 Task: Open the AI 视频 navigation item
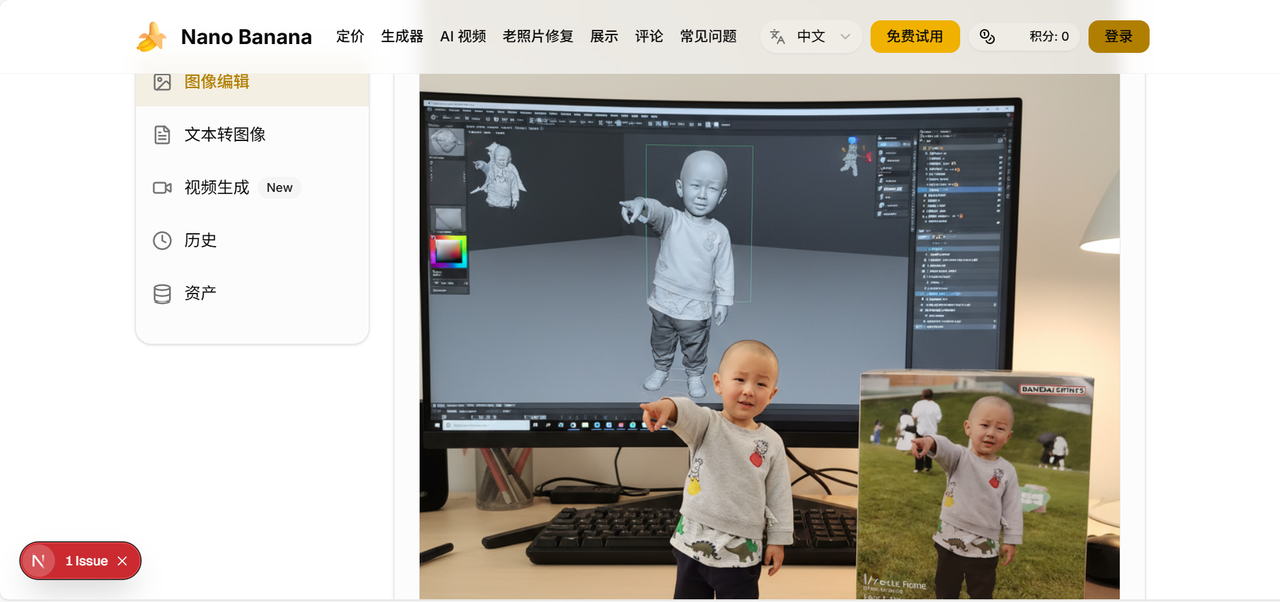[463, 37]
